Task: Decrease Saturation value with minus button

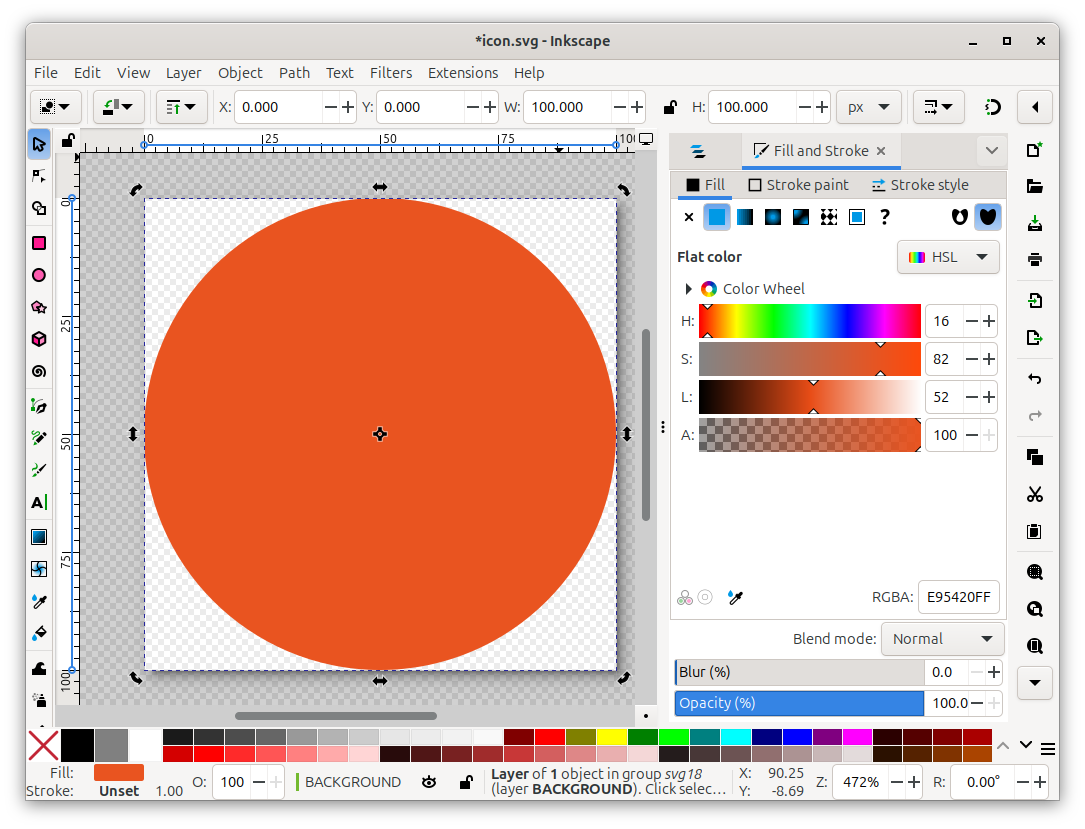Action: click(x=972, y=359)
